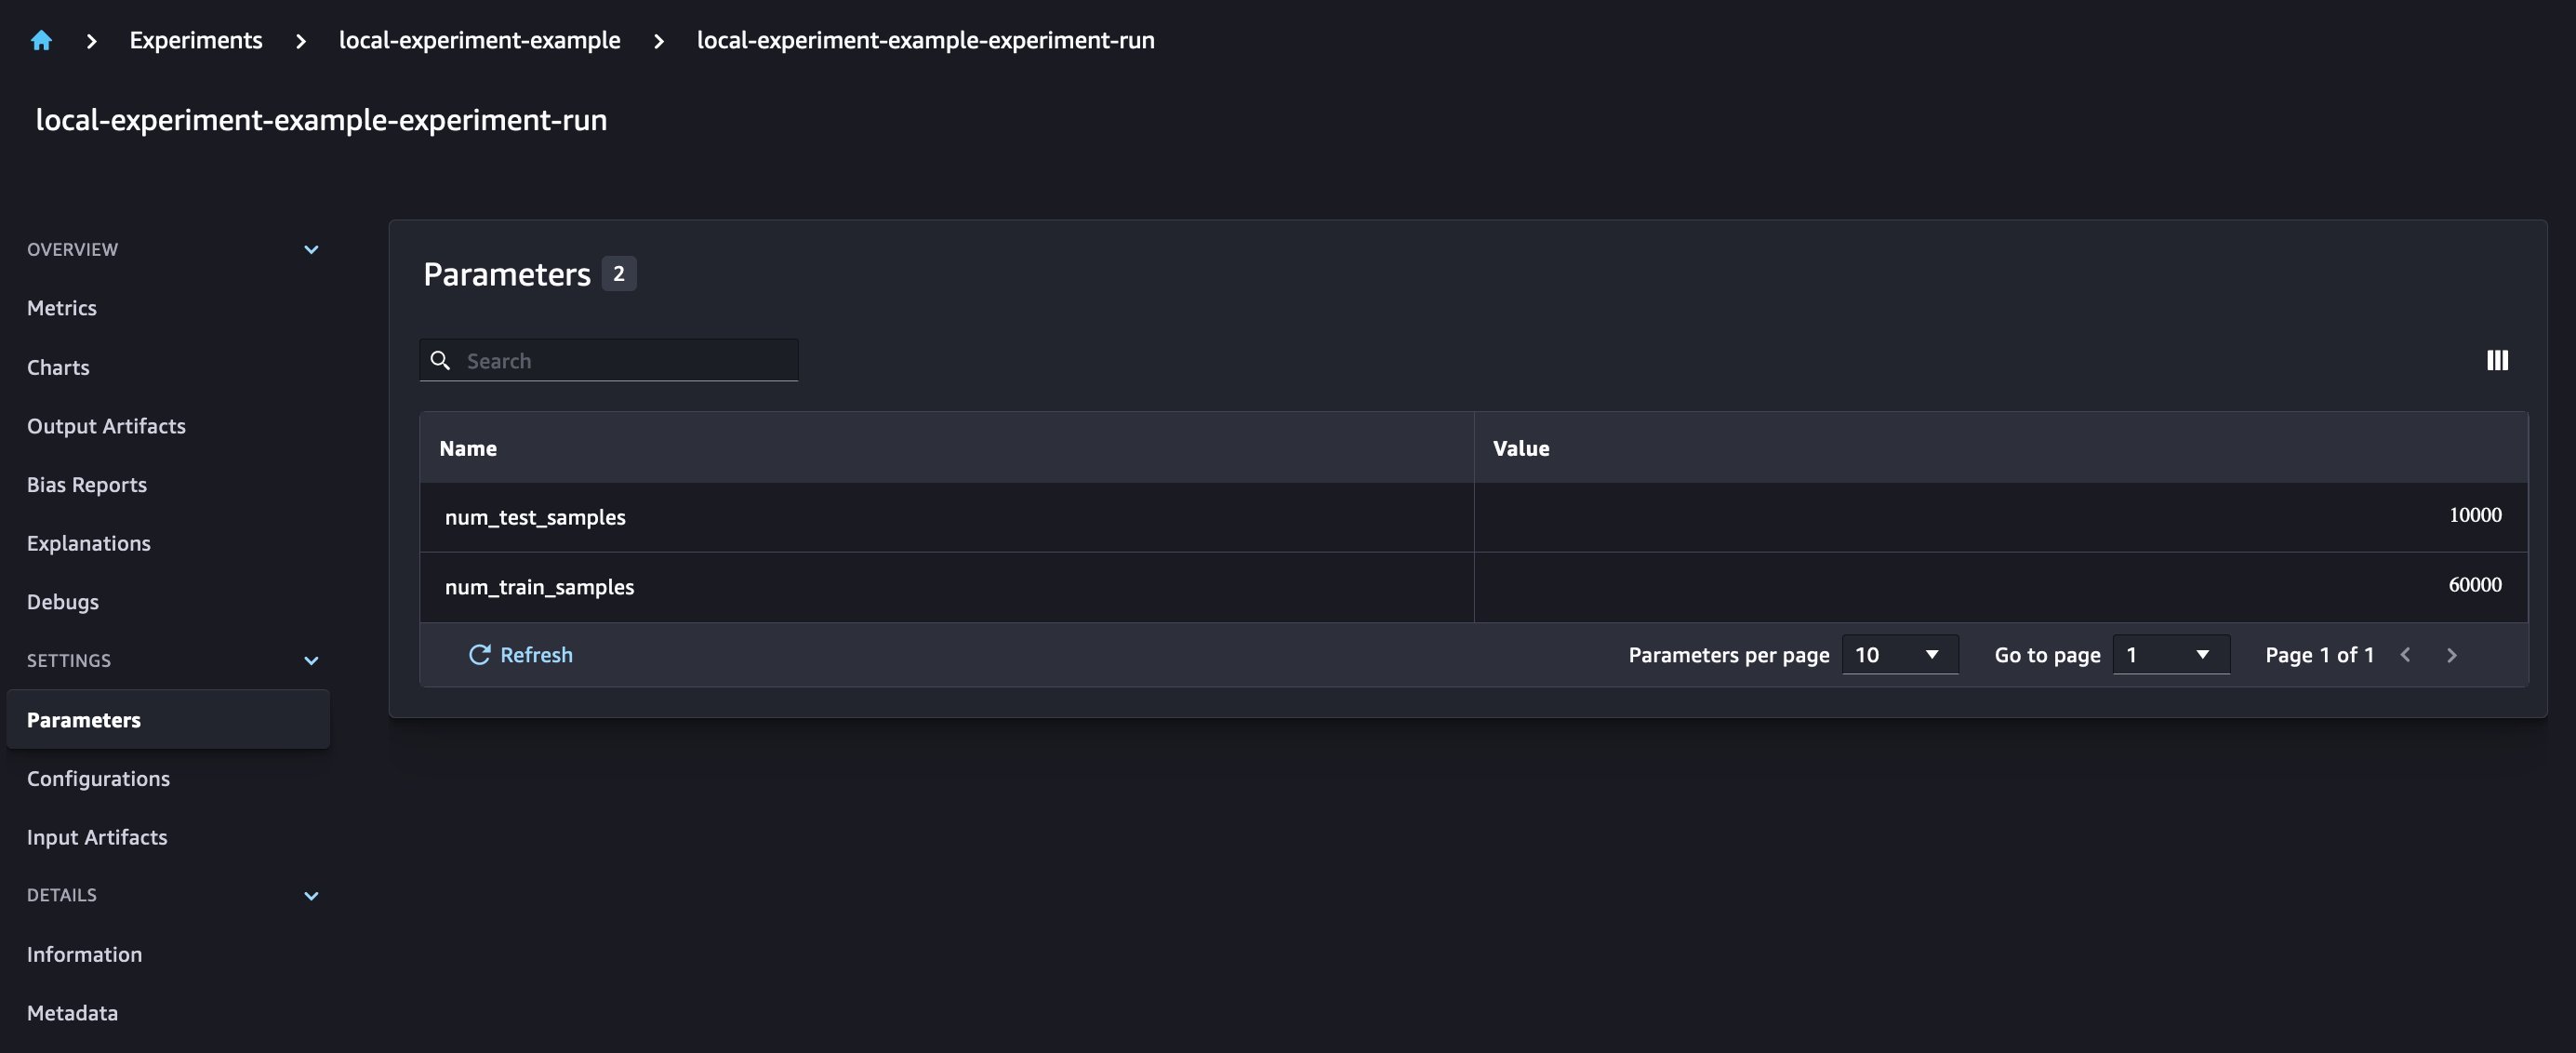Switch to Charts in the sidebar
Image resolution: width=2576 pixels, height=1053 pixels.
click(x=58, y=367)
